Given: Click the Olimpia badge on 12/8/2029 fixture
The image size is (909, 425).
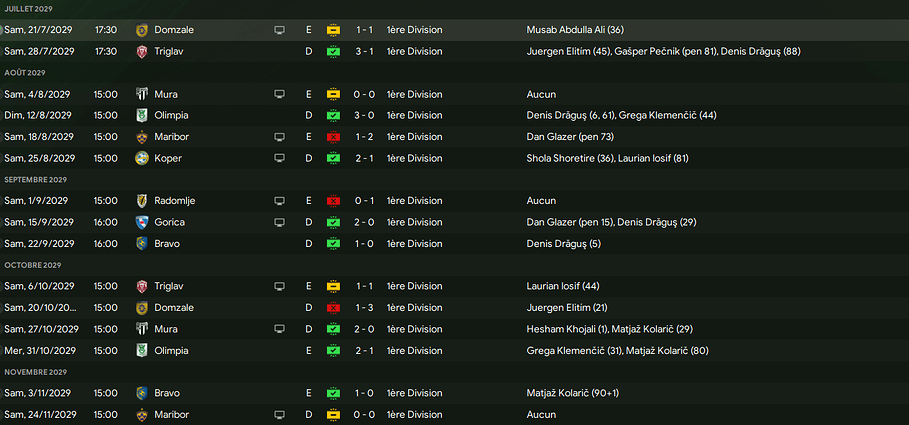Looking at the screenshot, I should coord(142,115).
